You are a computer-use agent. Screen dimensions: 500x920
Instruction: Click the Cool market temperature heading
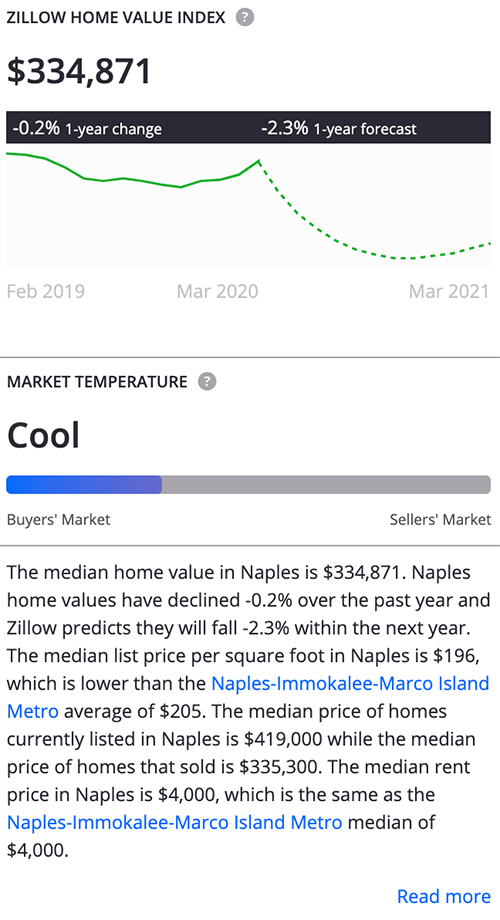point(43,435)
